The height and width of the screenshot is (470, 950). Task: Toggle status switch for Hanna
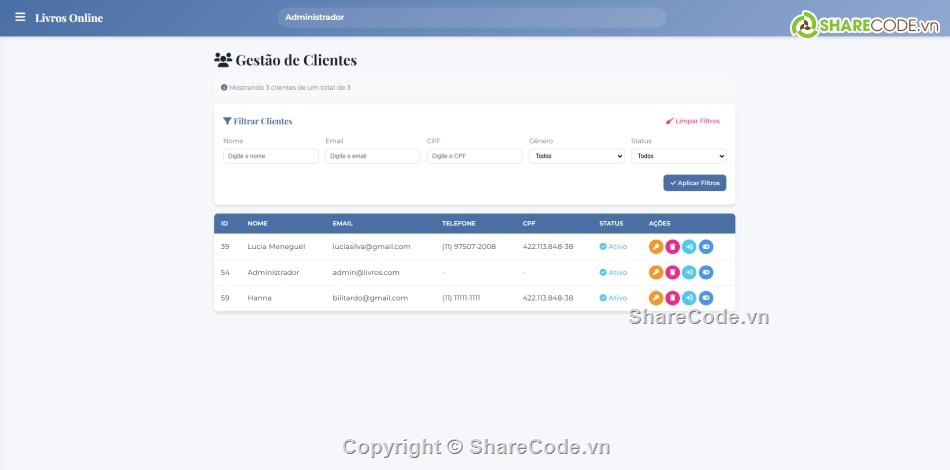706,297
